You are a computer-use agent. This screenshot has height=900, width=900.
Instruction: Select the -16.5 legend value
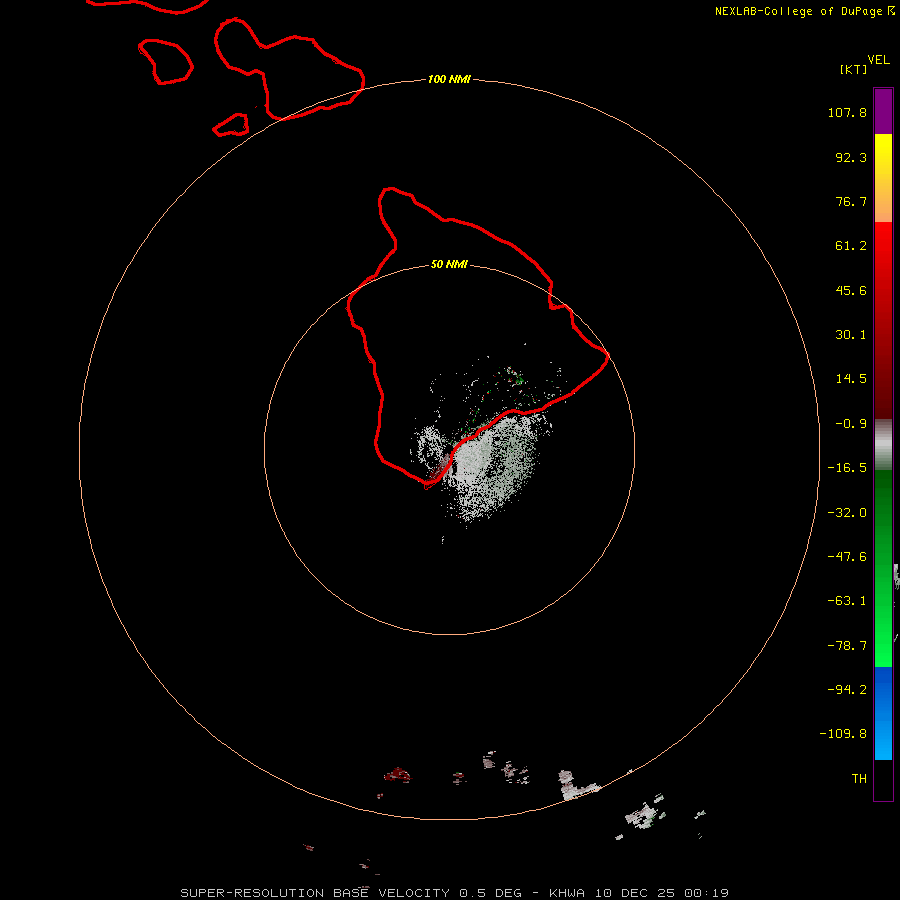(847, 468)
